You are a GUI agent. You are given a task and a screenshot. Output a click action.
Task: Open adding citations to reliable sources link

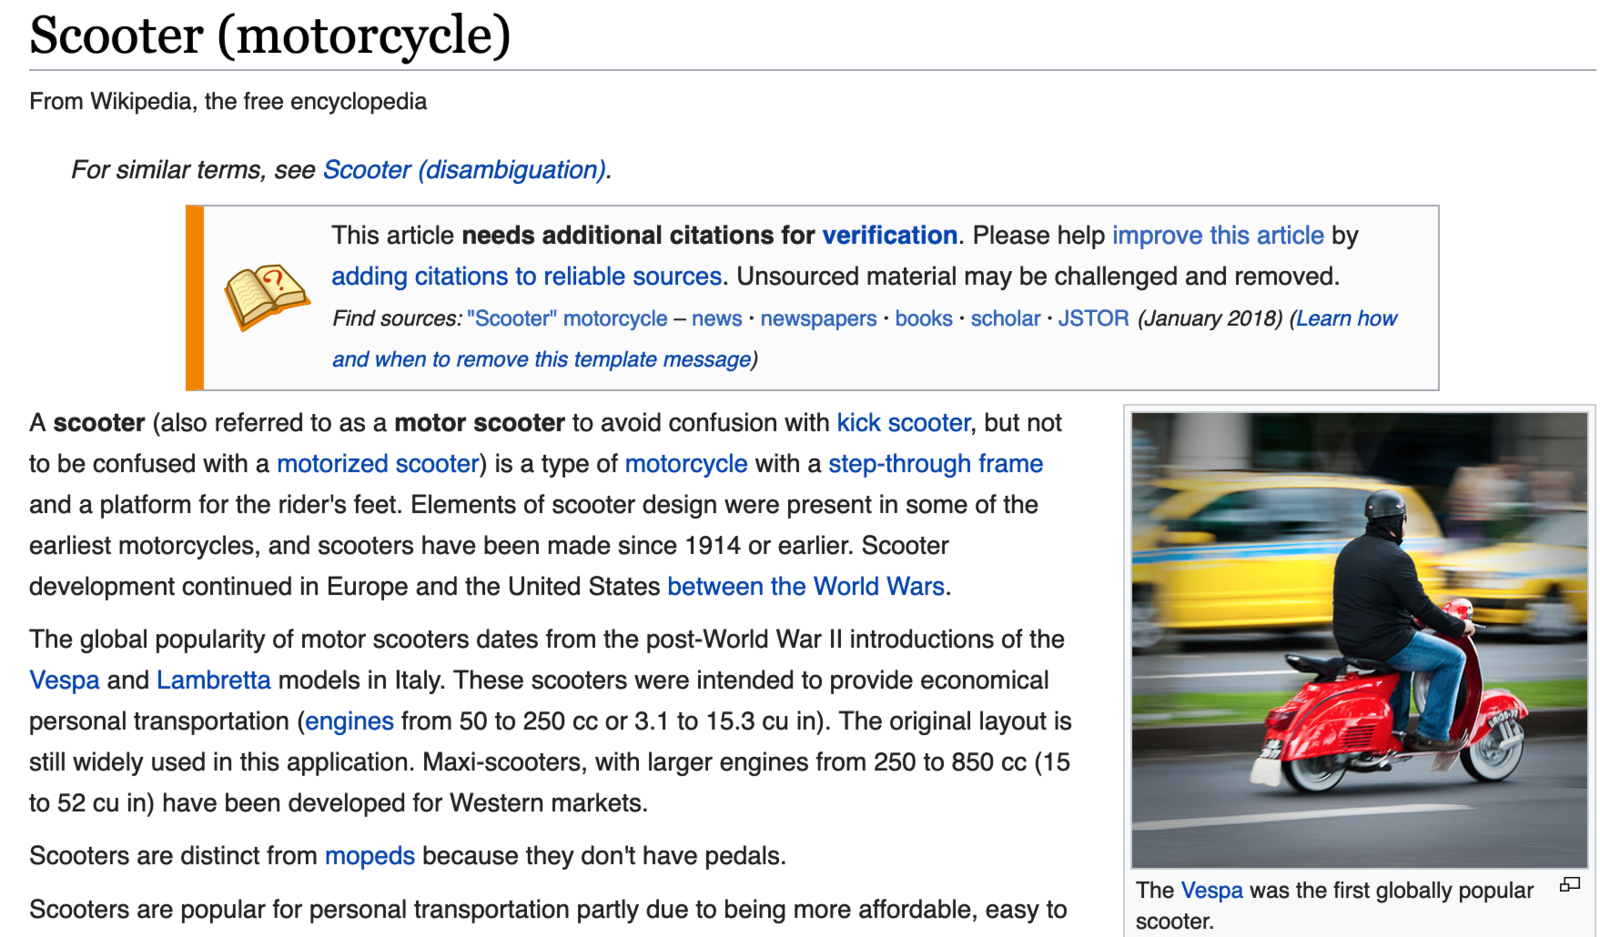point(526,276)
